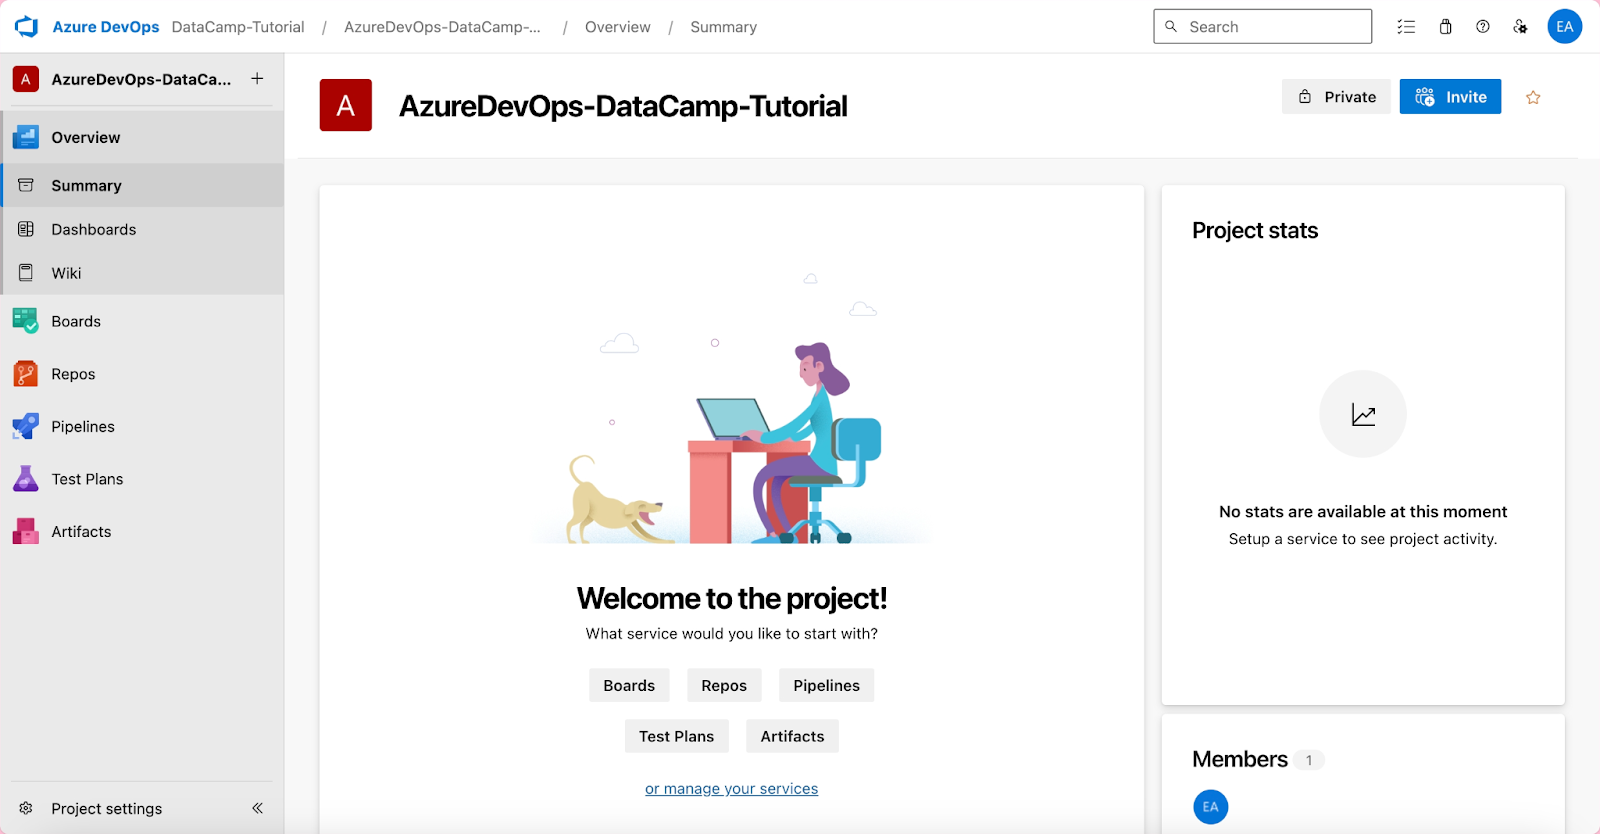
Task: Click the plus icon beside project name
Action: (x=257, y=78)
